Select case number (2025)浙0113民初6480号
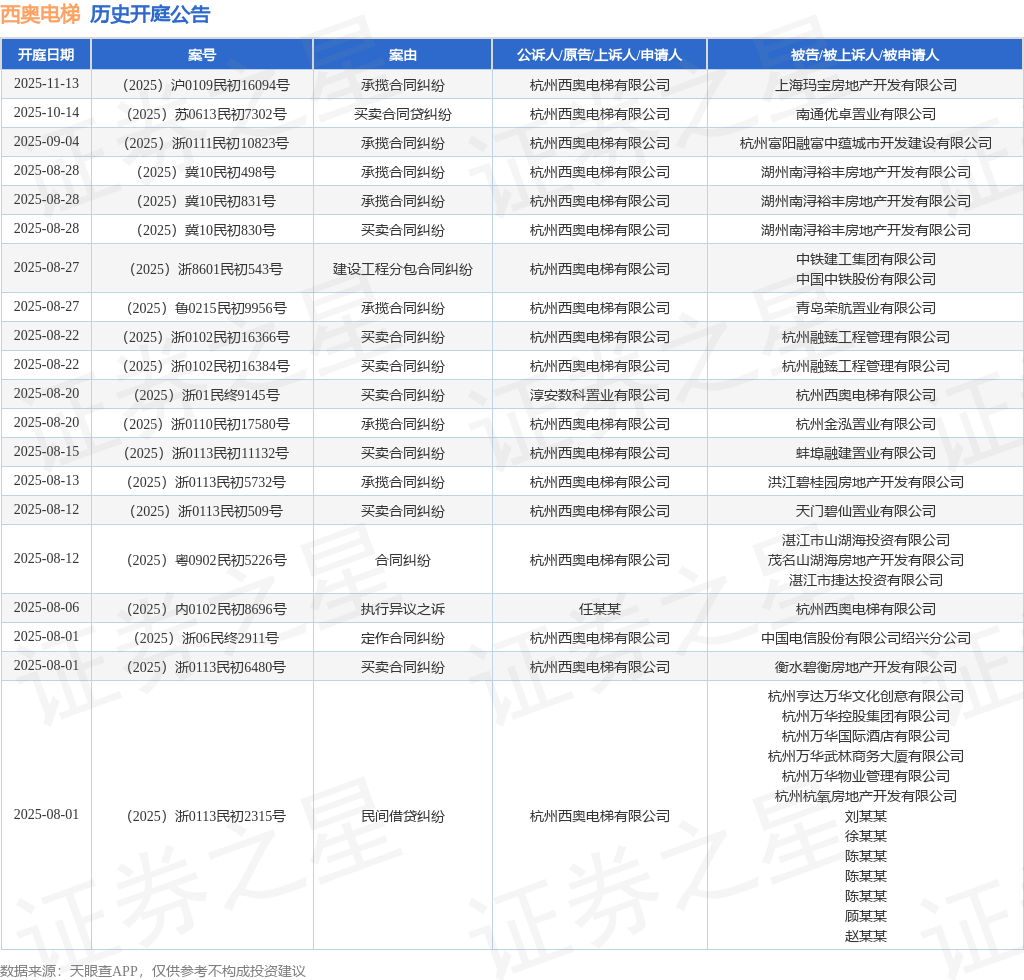 point(206,667)
